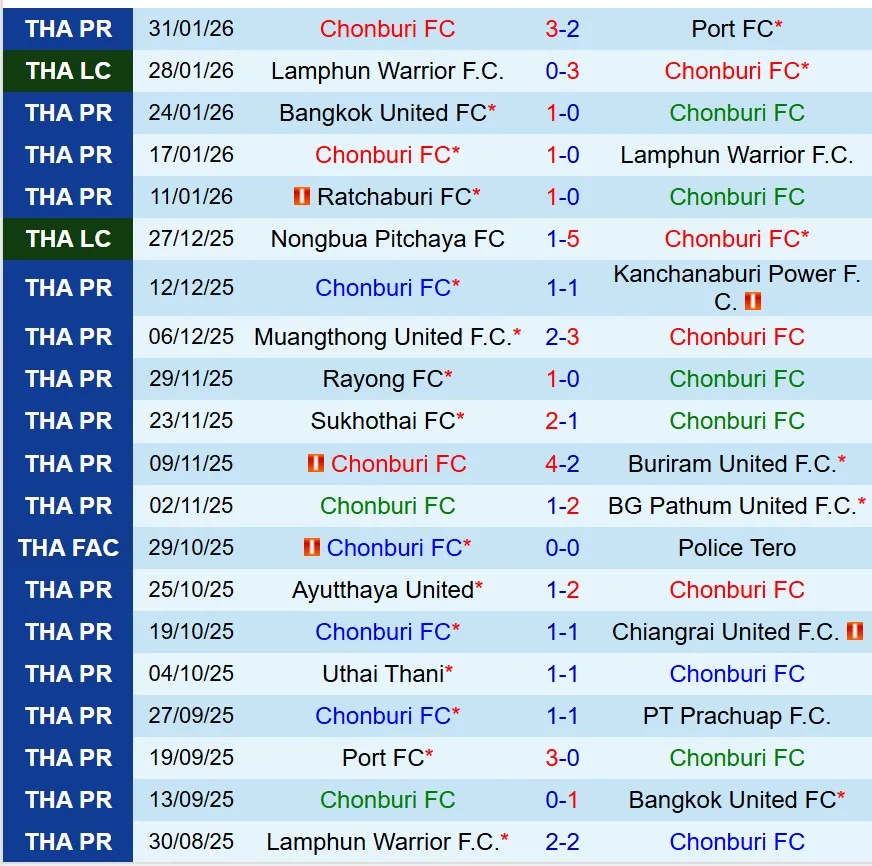Click the Uthai Thani team name
Viewport: 872px width, 866px height.
pos(383,674)
